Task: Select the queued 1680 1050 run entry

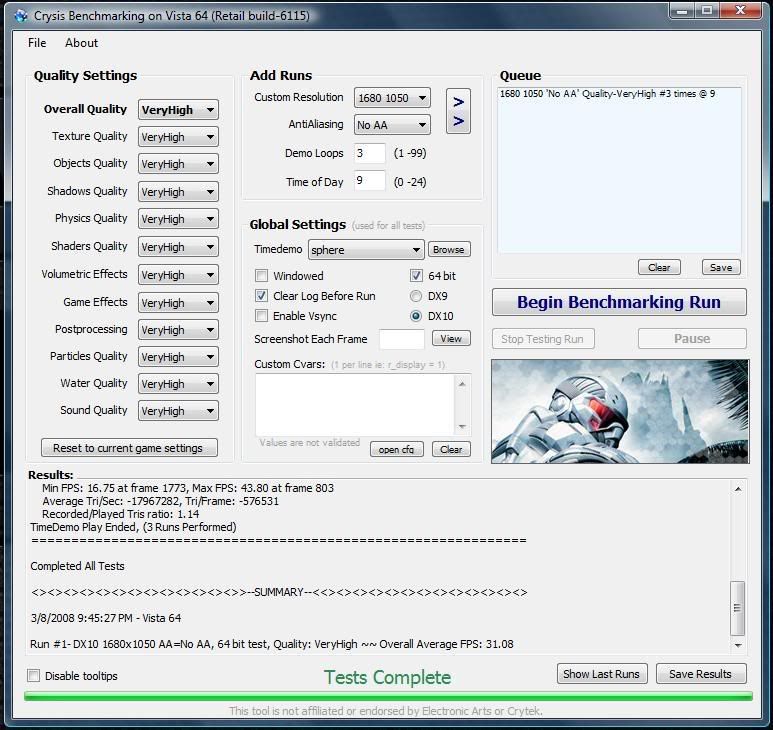Action: click(607, 94)
